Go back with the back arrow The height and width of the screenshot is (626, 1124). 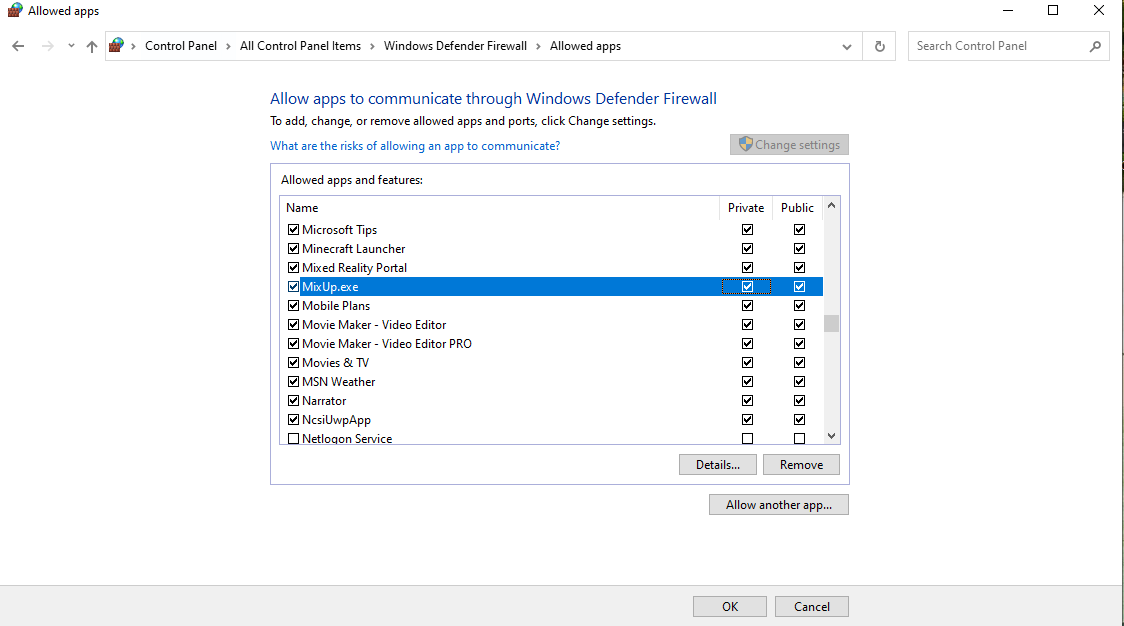pos(19,46)
